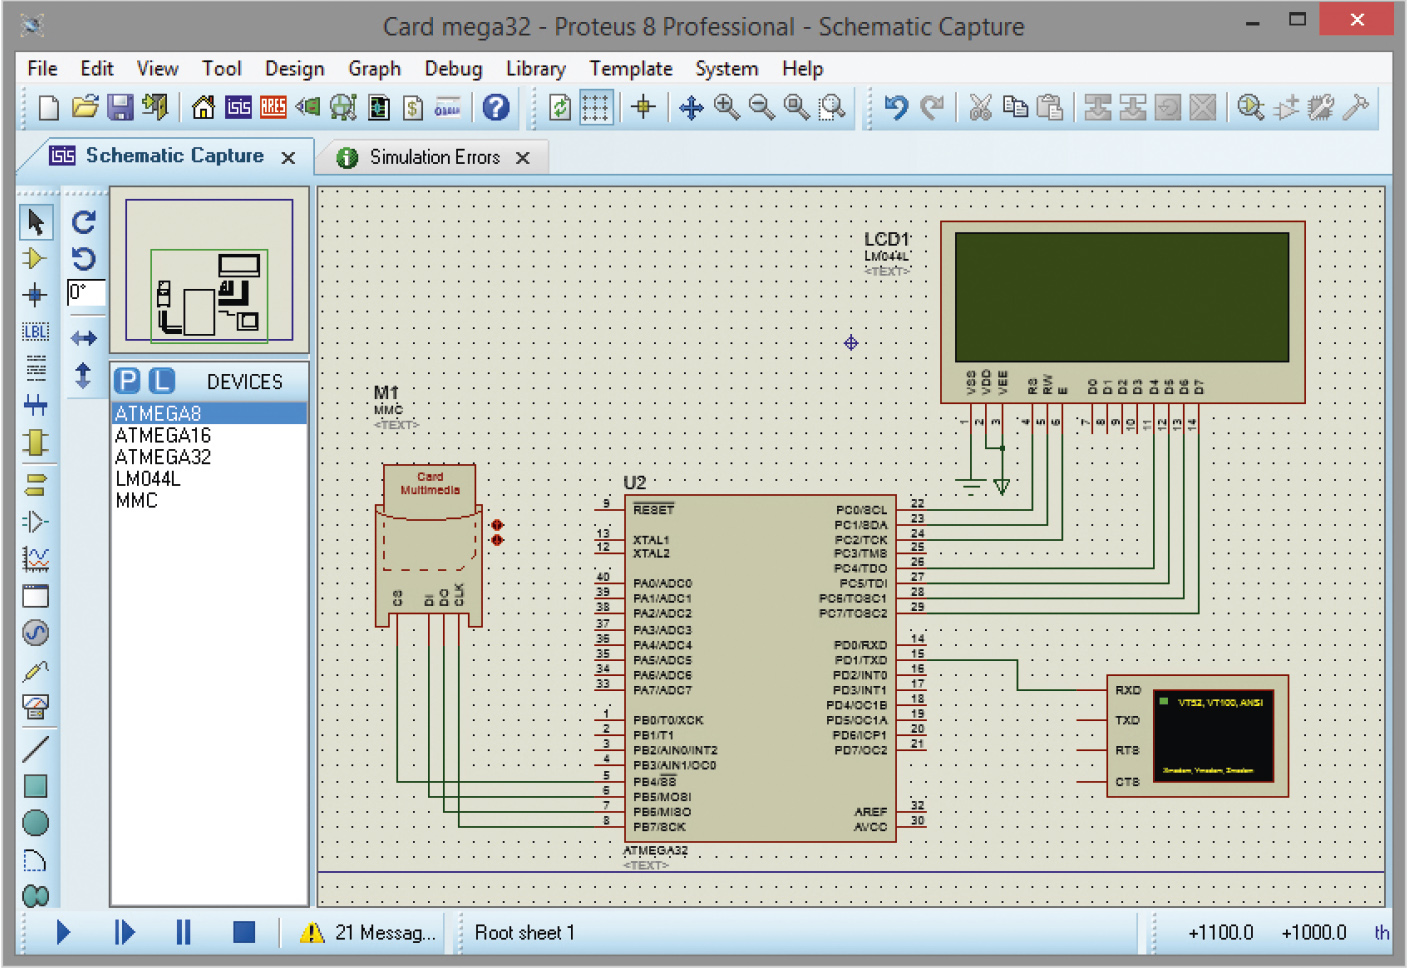Click the overview window thumbnail

coord(209,270)
